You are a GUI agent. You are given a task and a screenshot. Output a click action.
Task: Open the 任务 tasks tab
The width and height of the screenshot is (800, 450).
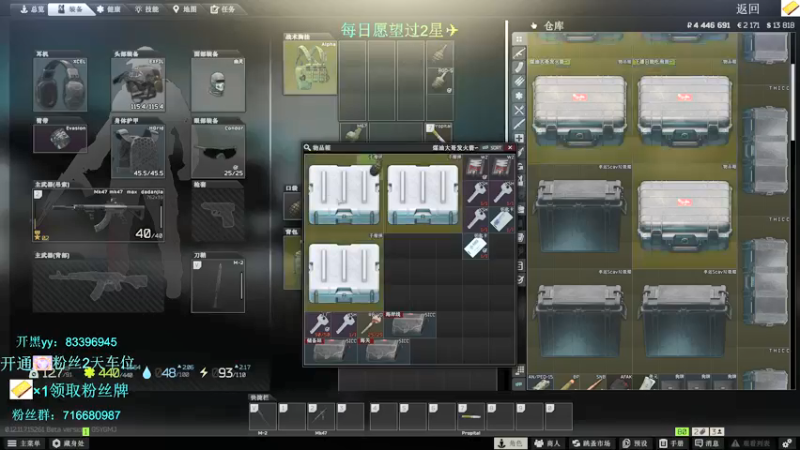pyautogui.click(x=222, y=9)
